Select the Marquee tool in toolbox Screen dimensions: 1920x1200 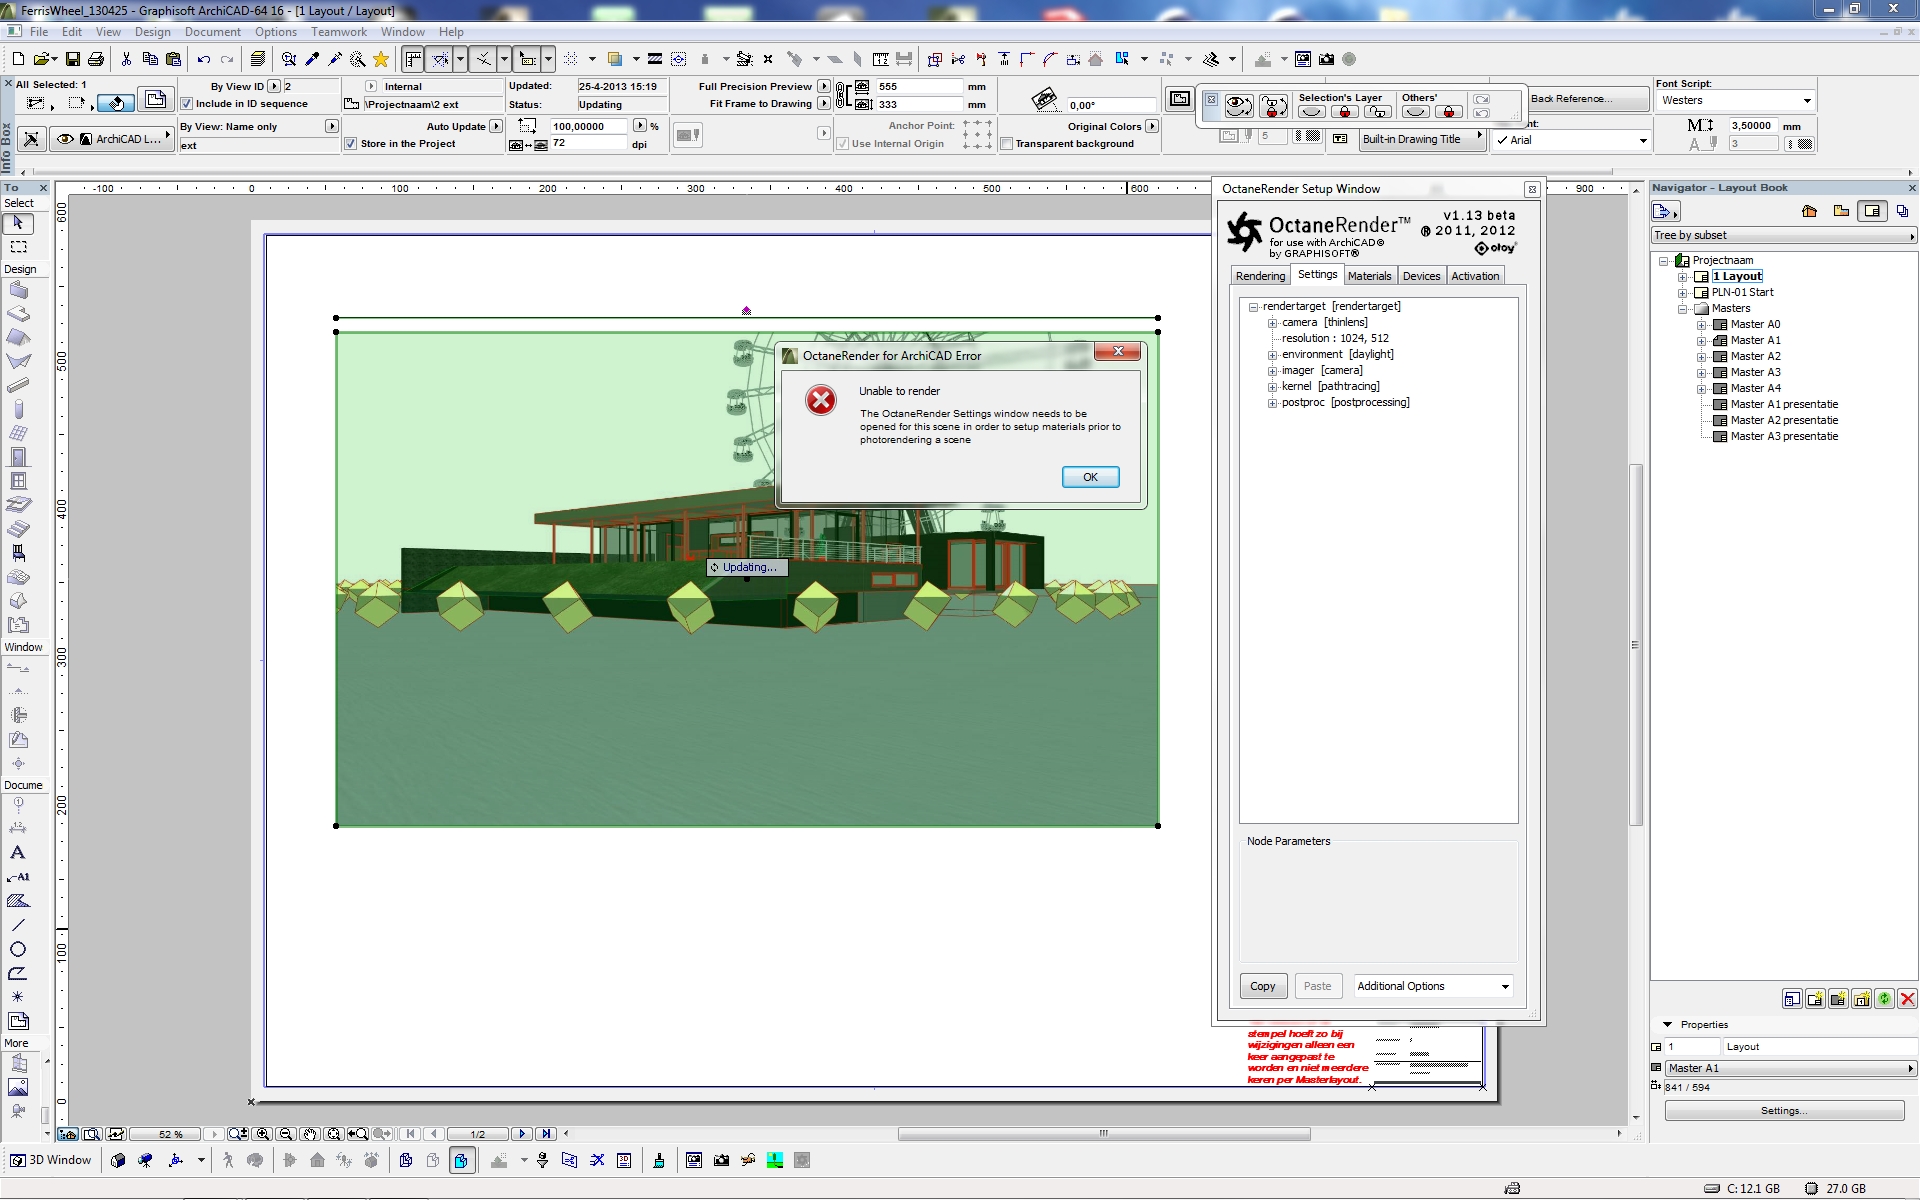18,247
